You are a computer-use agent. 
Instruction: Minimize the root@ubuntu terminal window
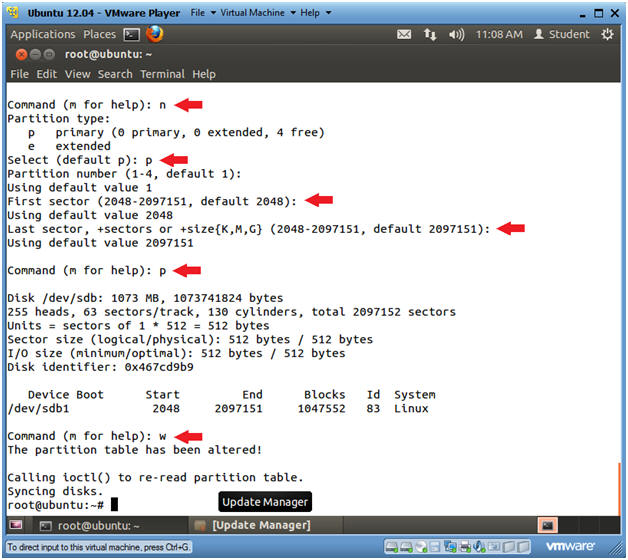35,54
